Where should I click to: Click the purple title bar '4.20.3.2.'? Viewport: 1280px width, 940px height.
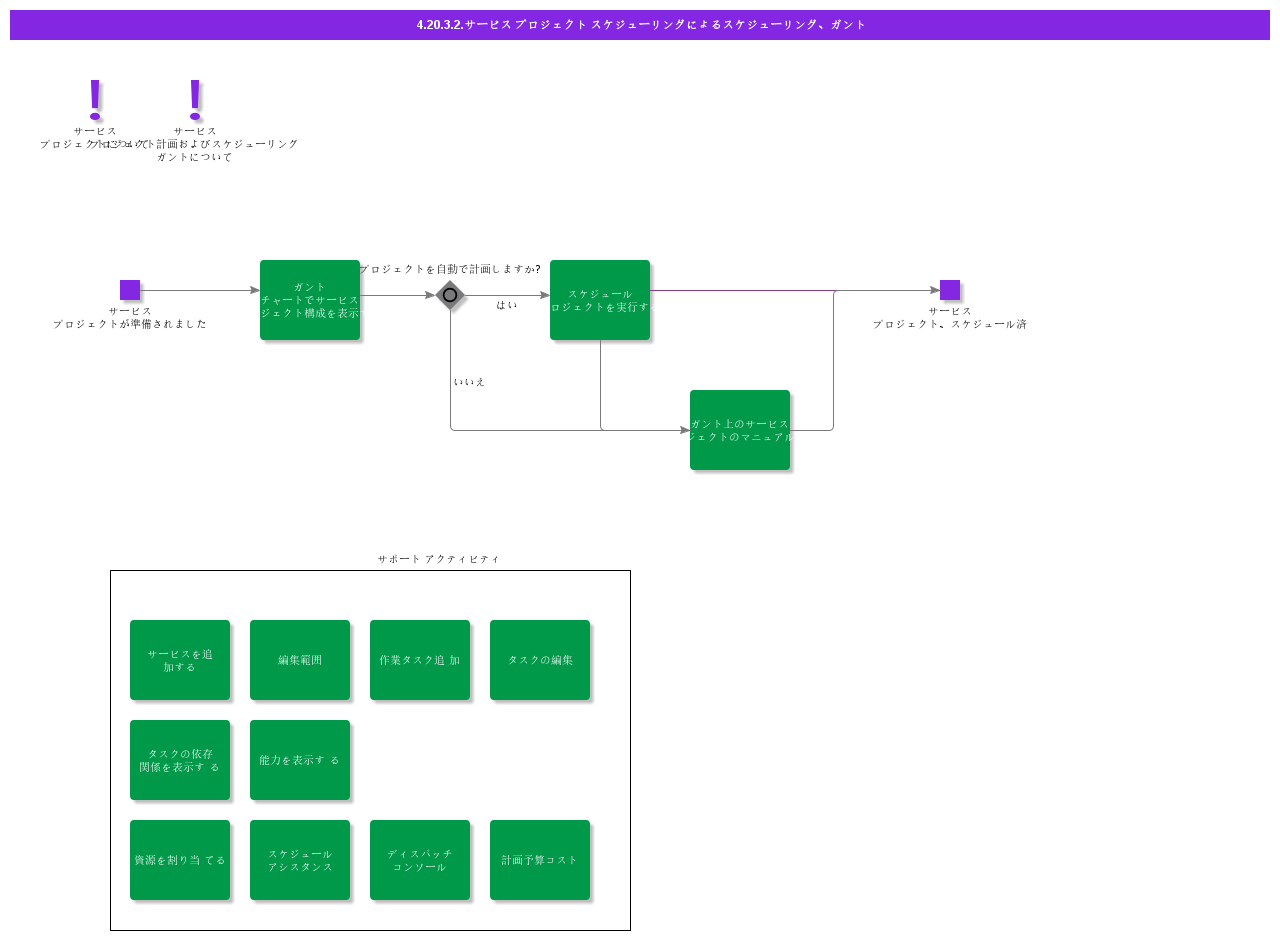tap(640, 25)
